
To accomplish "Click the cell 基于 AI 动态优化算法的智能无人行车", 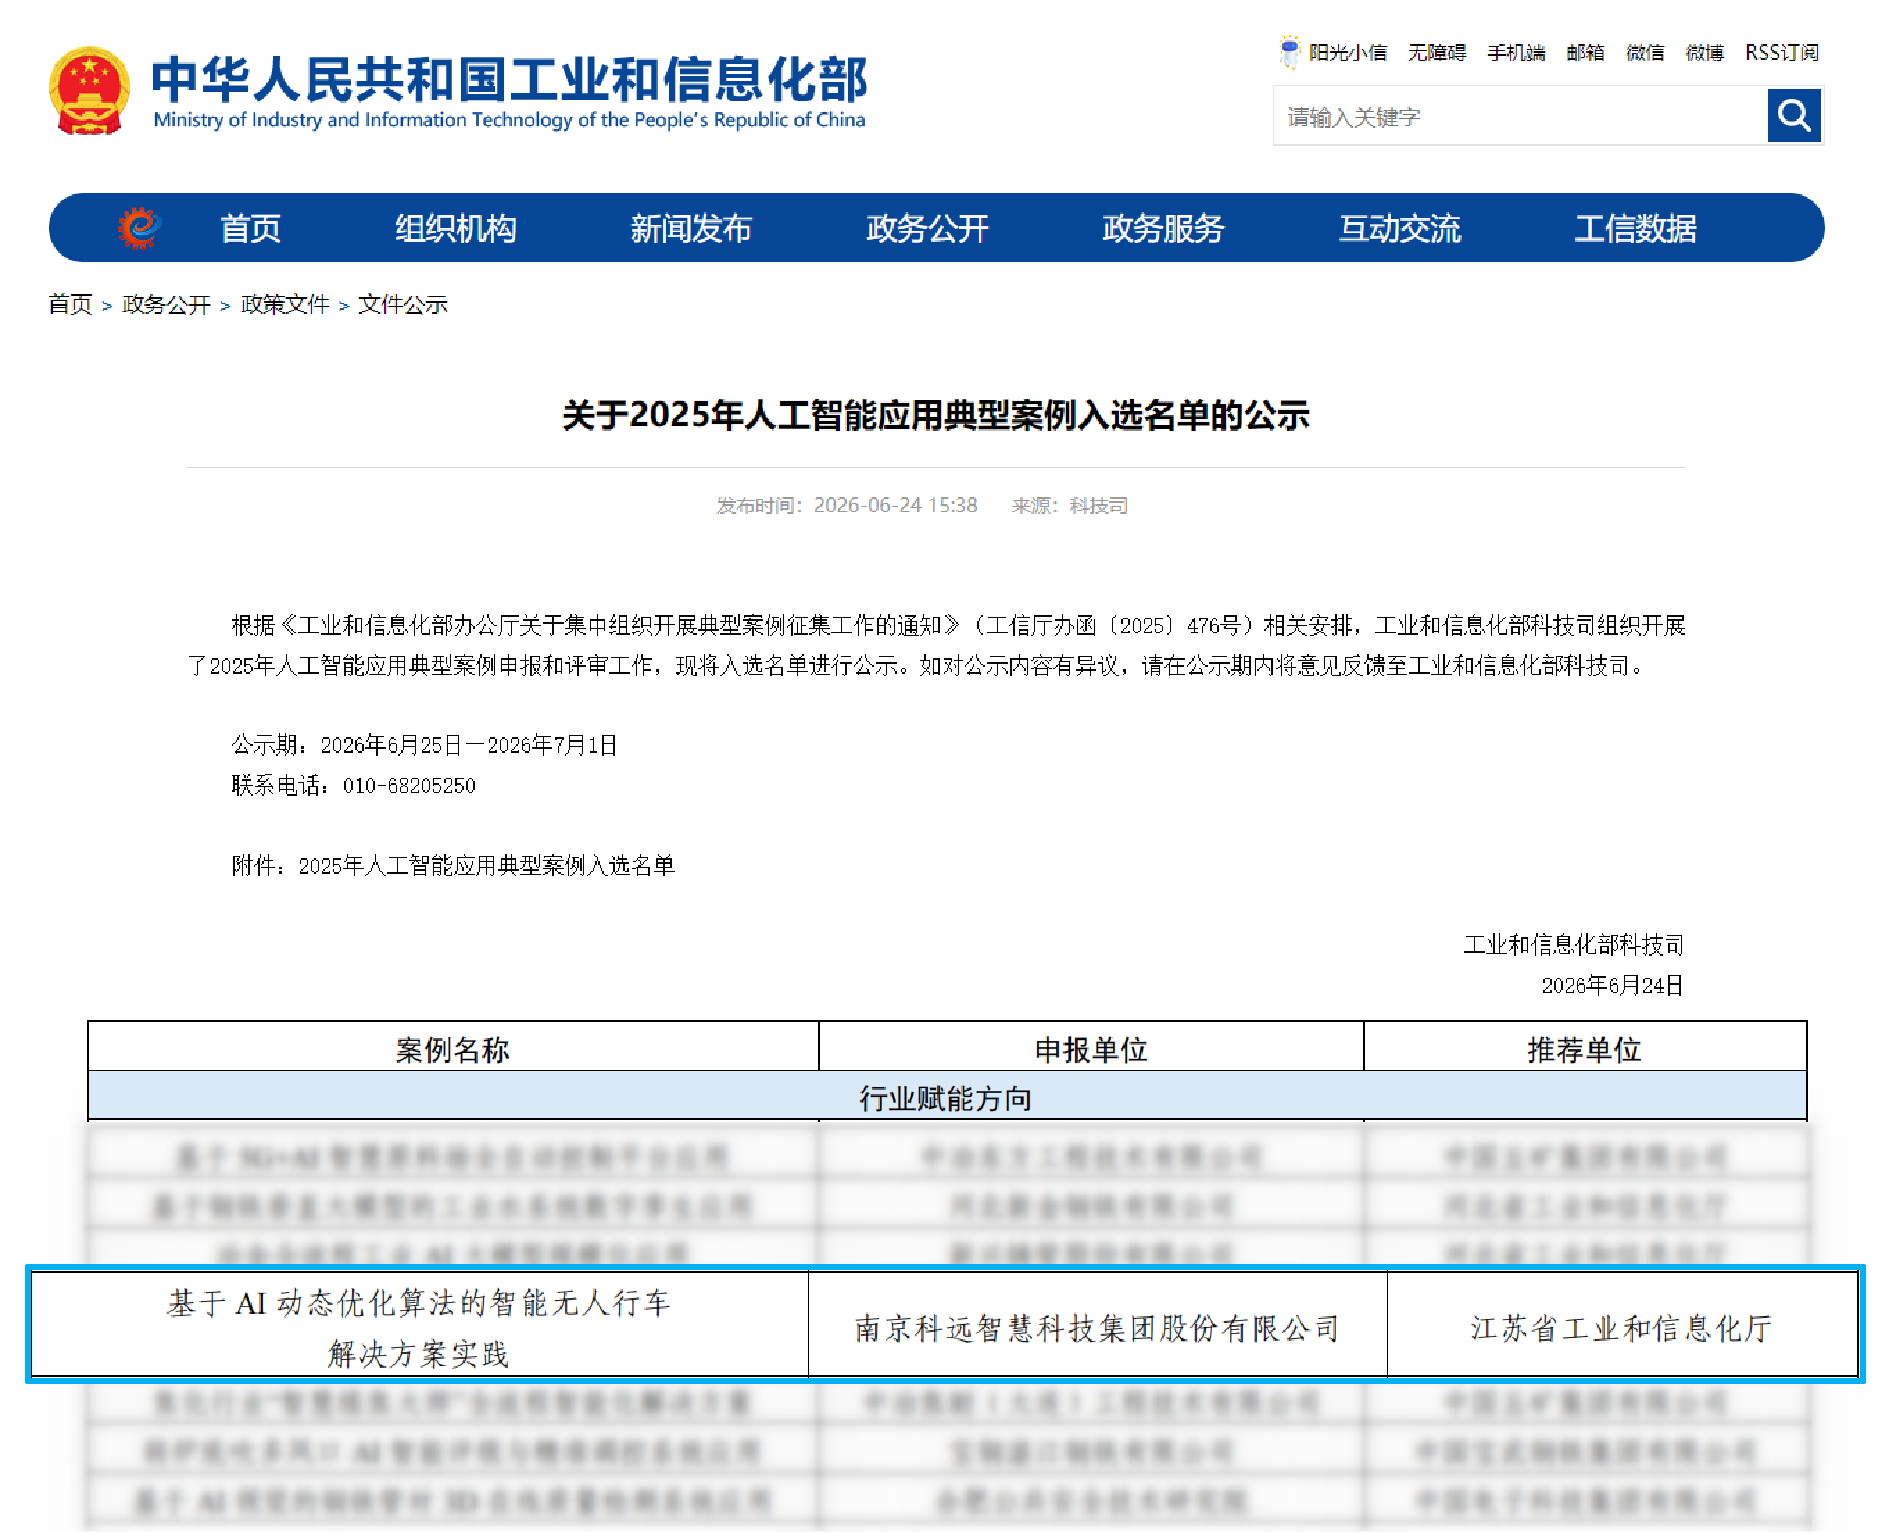I will pos(419,1324).
